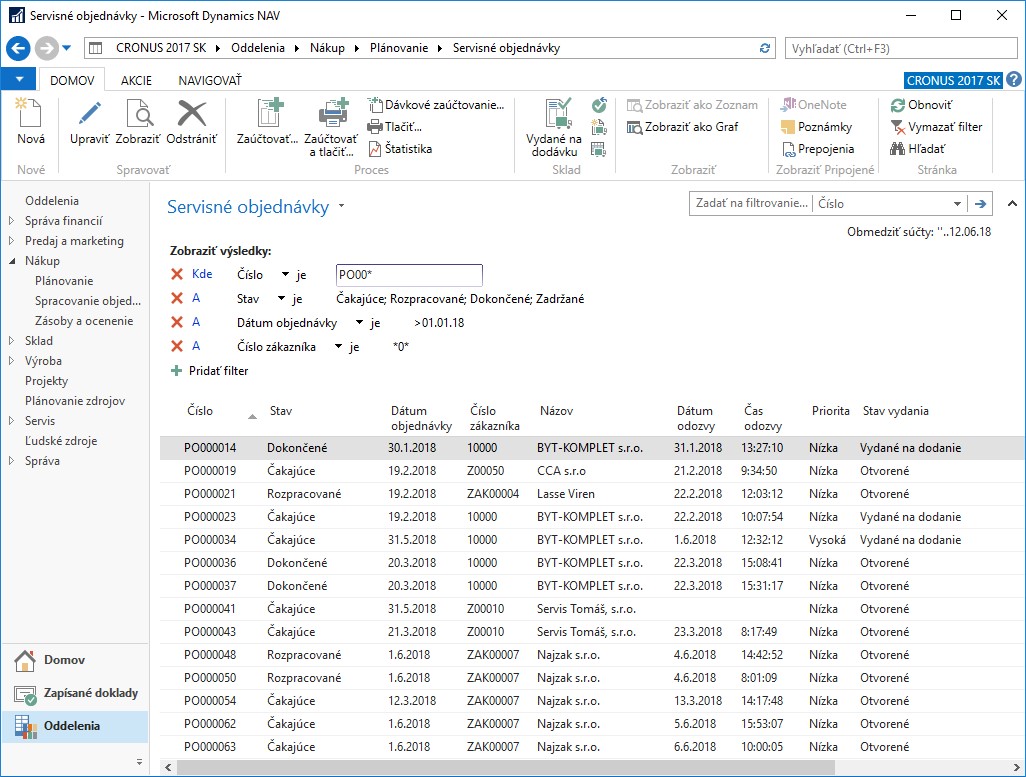The width and height of the screenshot is (1026, 777).
Task: Click the Lasse Viren name cell
Action: 566,494
